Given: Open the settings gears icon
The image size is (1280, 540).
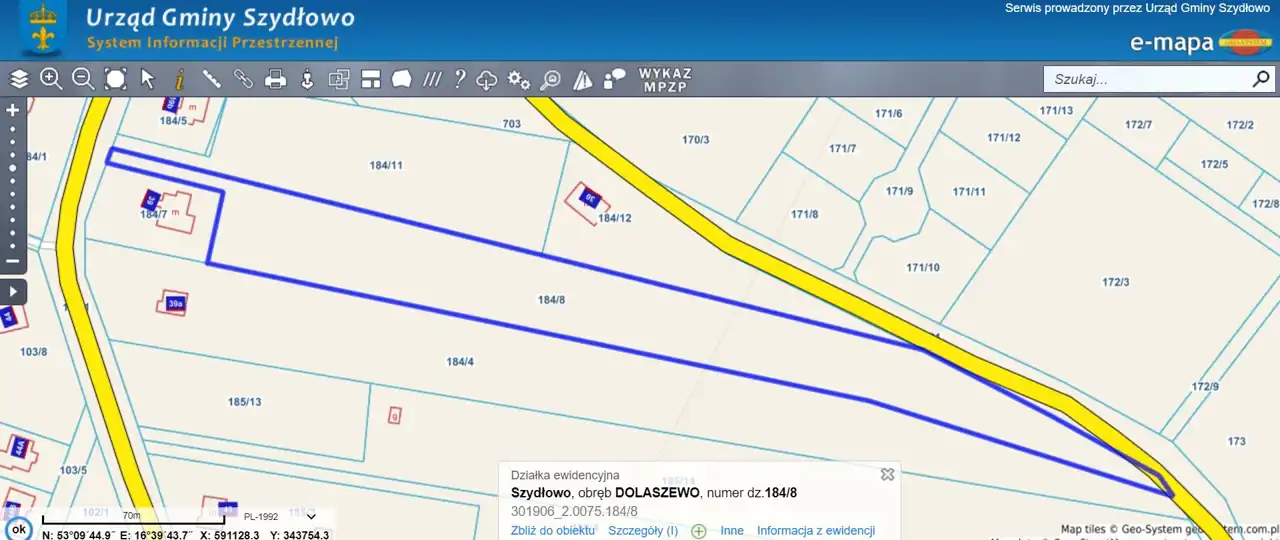Looking at the screenshot, I should (x=519, y=79).
